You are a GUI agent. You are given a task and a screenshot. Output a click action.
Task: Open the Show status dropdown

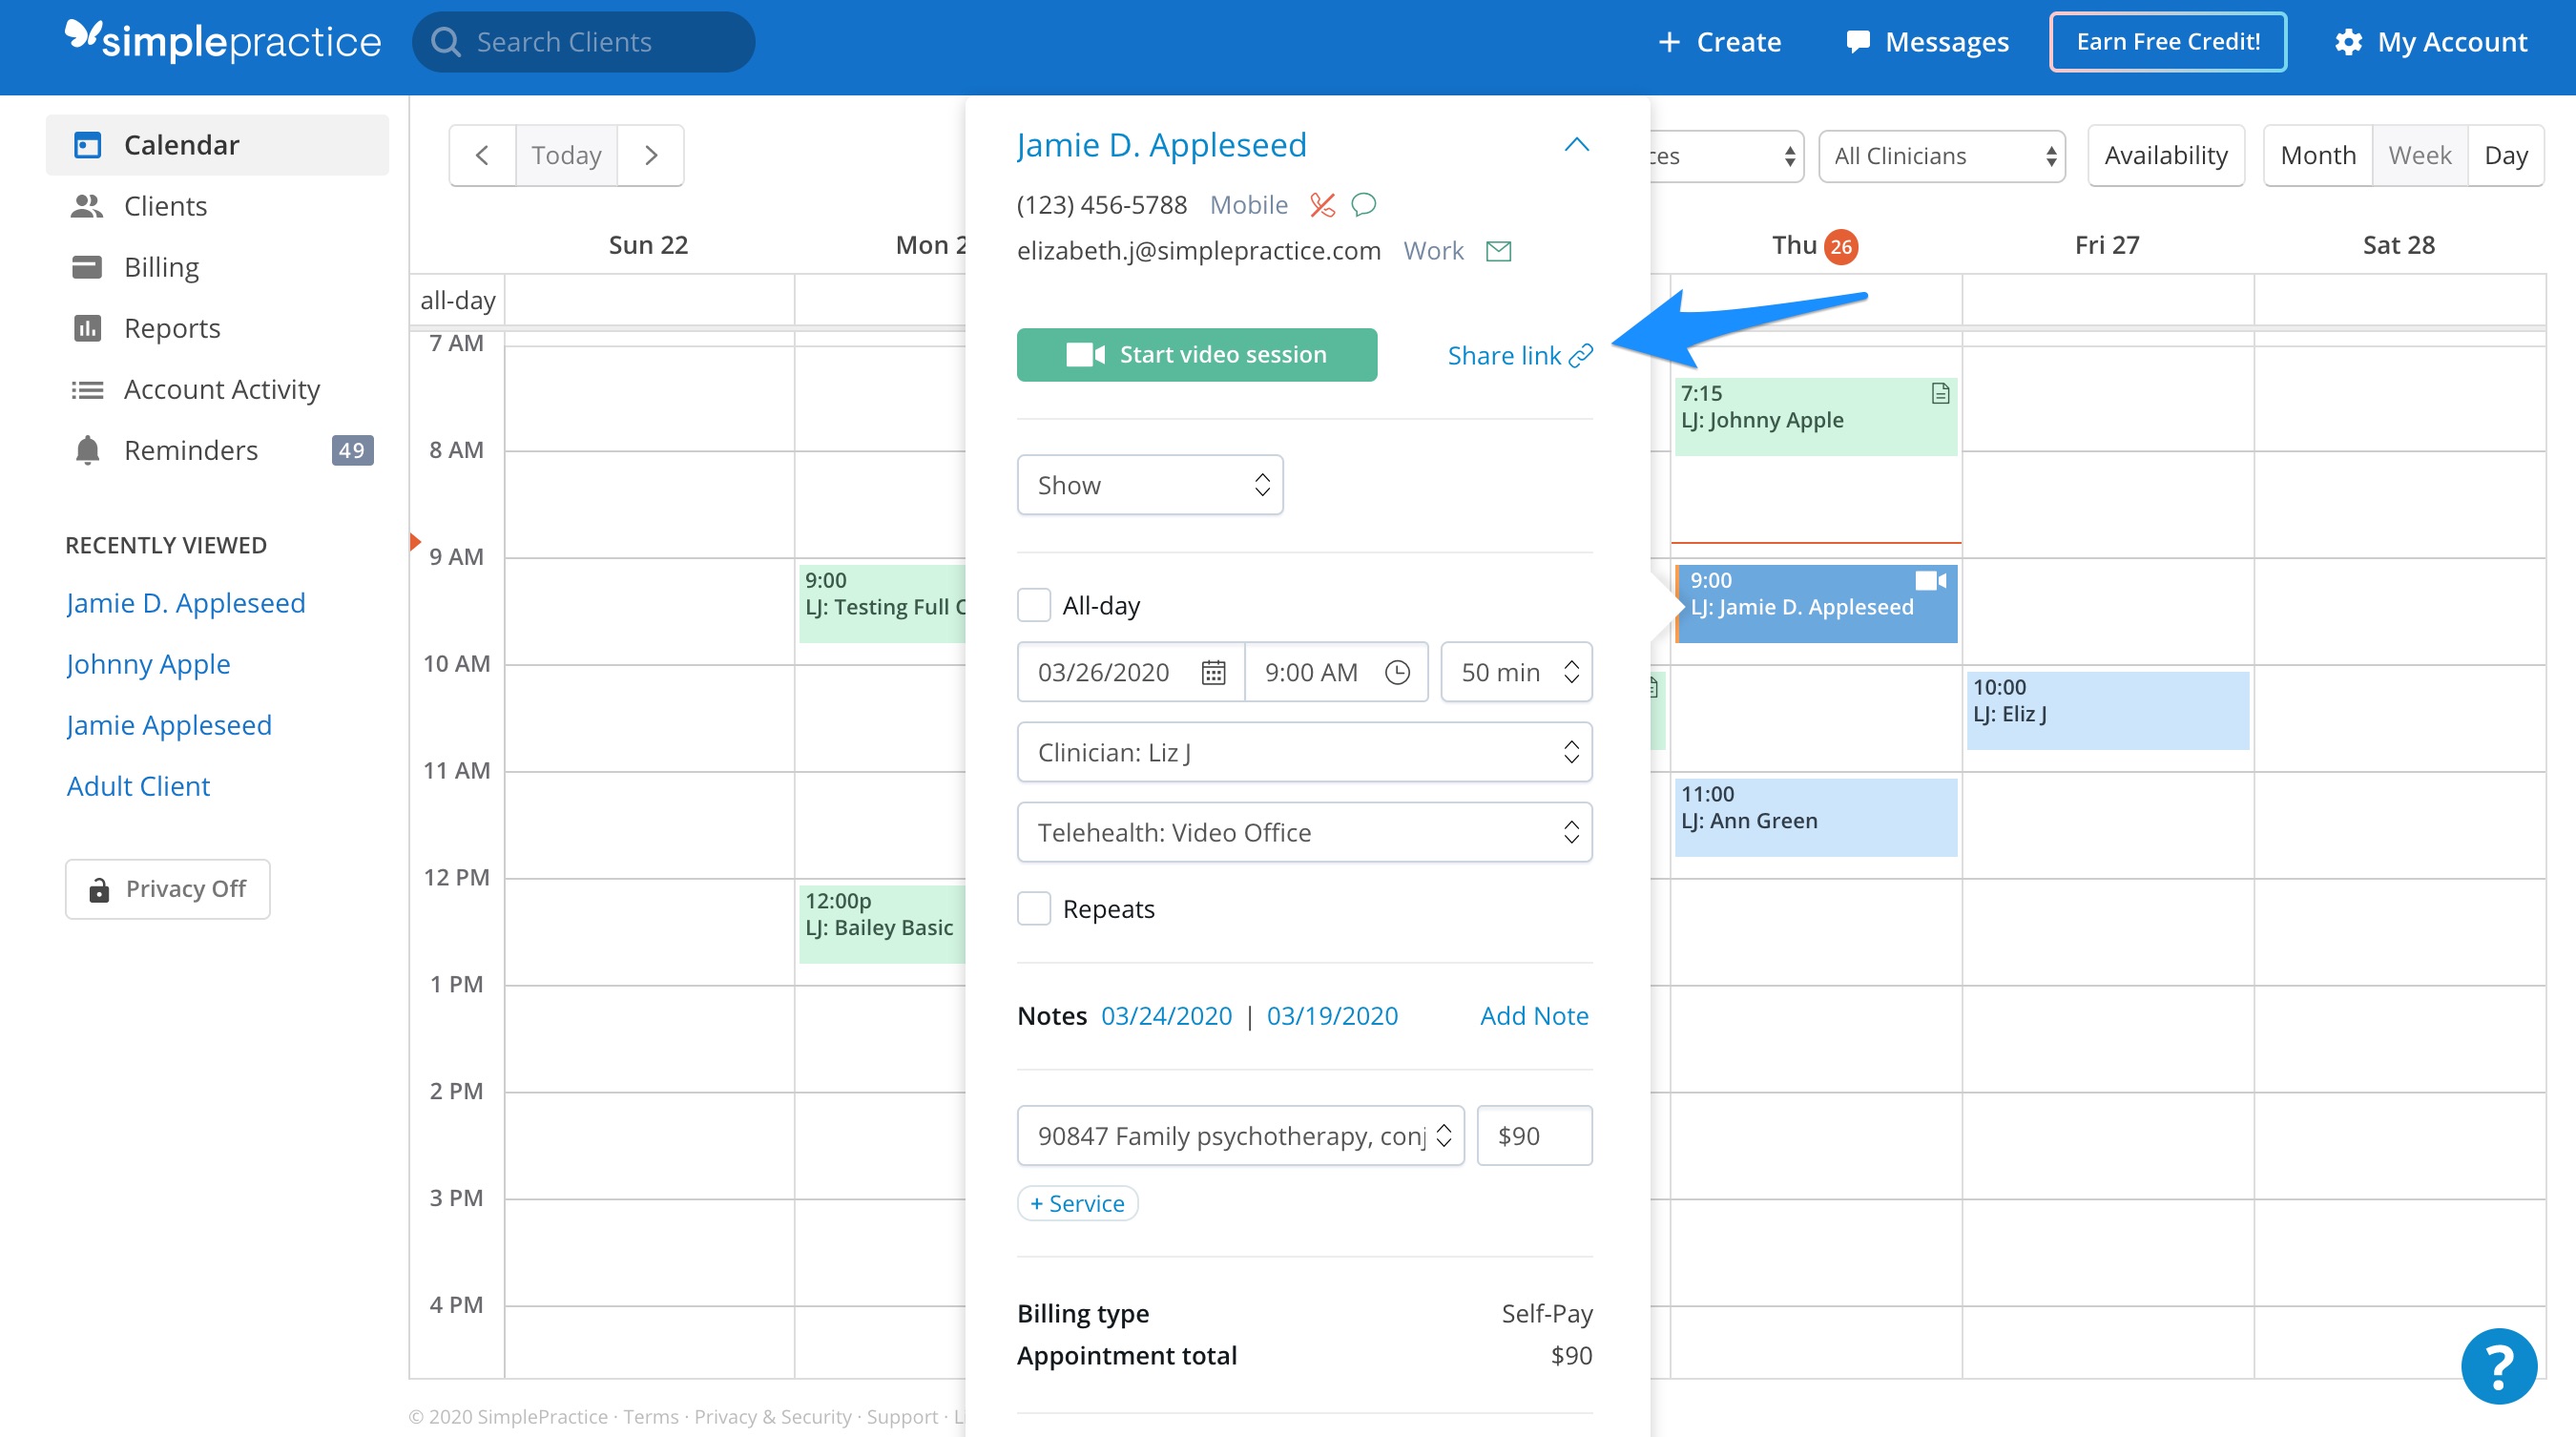point(1150,485)
